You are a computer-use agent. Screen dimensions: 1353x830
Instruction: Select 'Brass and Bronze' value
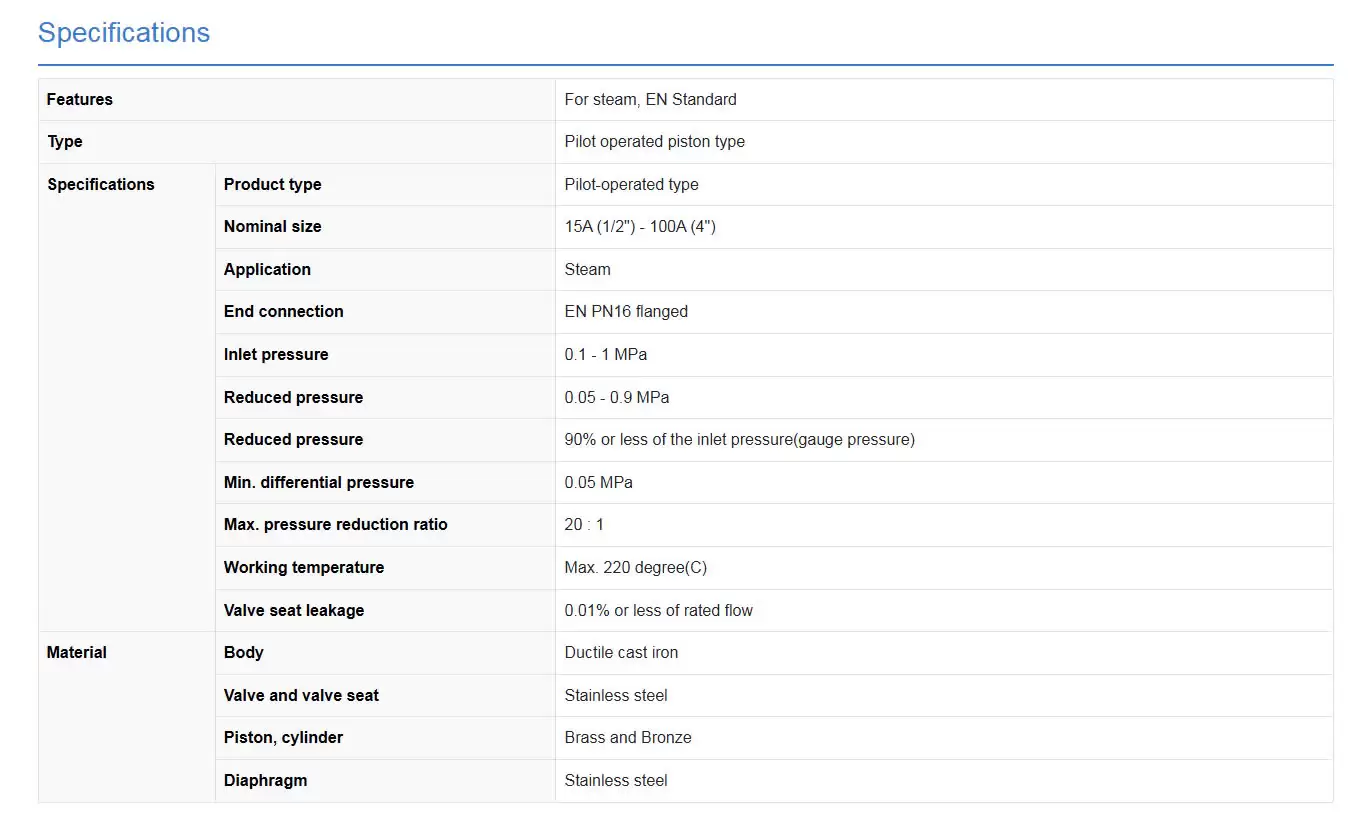click(x=628, y=738)
